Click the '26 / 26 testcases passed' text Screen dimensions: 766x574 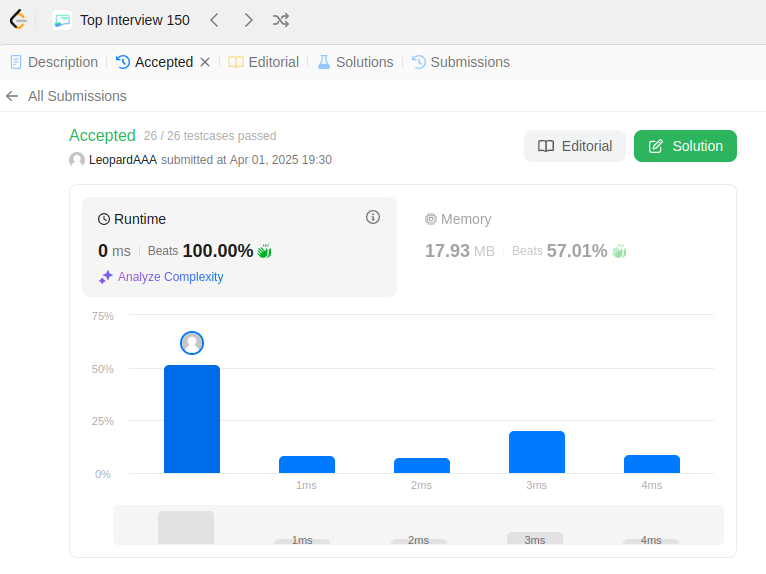point(210,136)
